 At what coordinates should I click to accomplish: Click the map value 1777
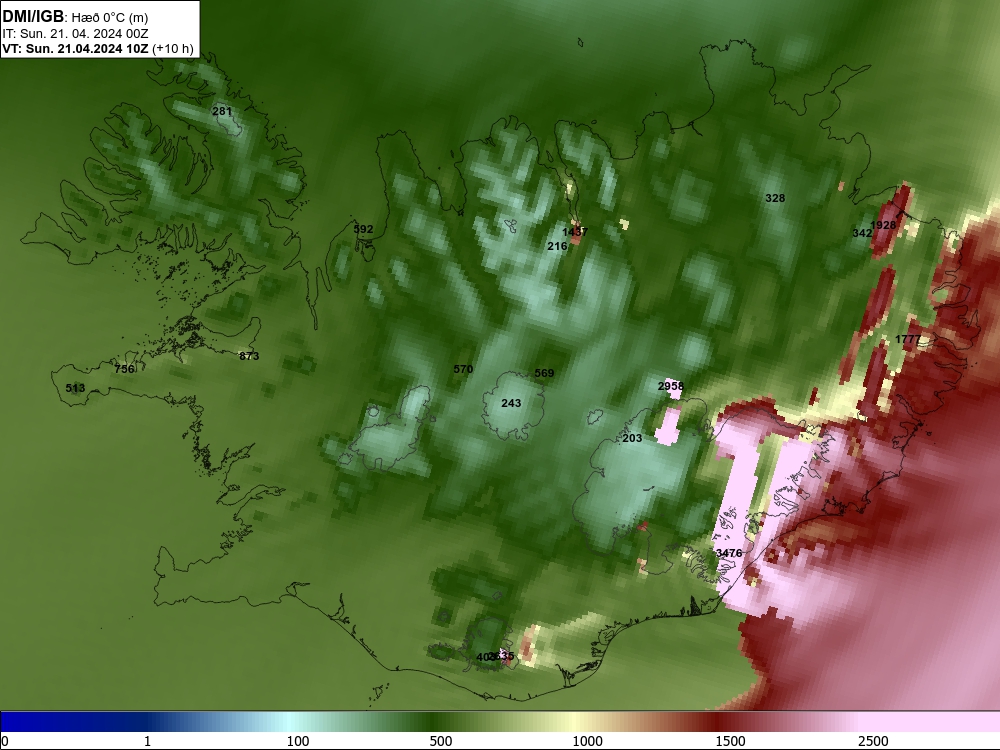908,339
